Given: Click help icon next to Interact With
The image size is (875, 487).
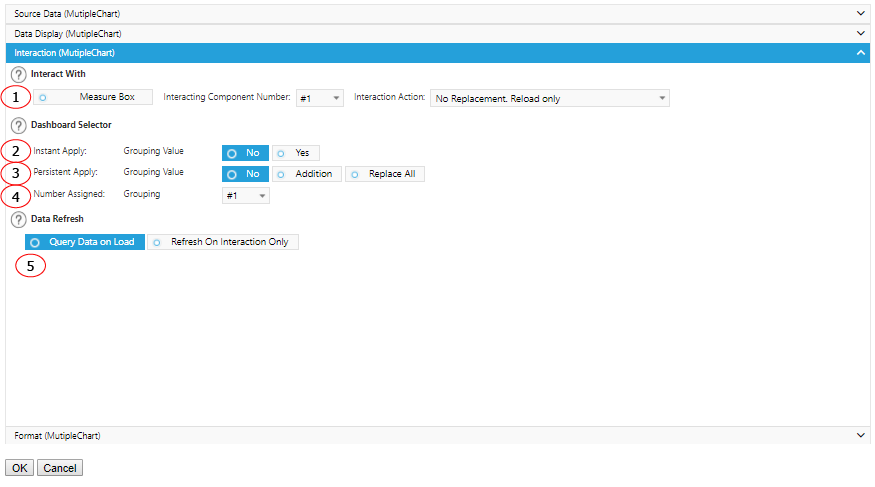Looking at the screenshot, I should [18, 74].
